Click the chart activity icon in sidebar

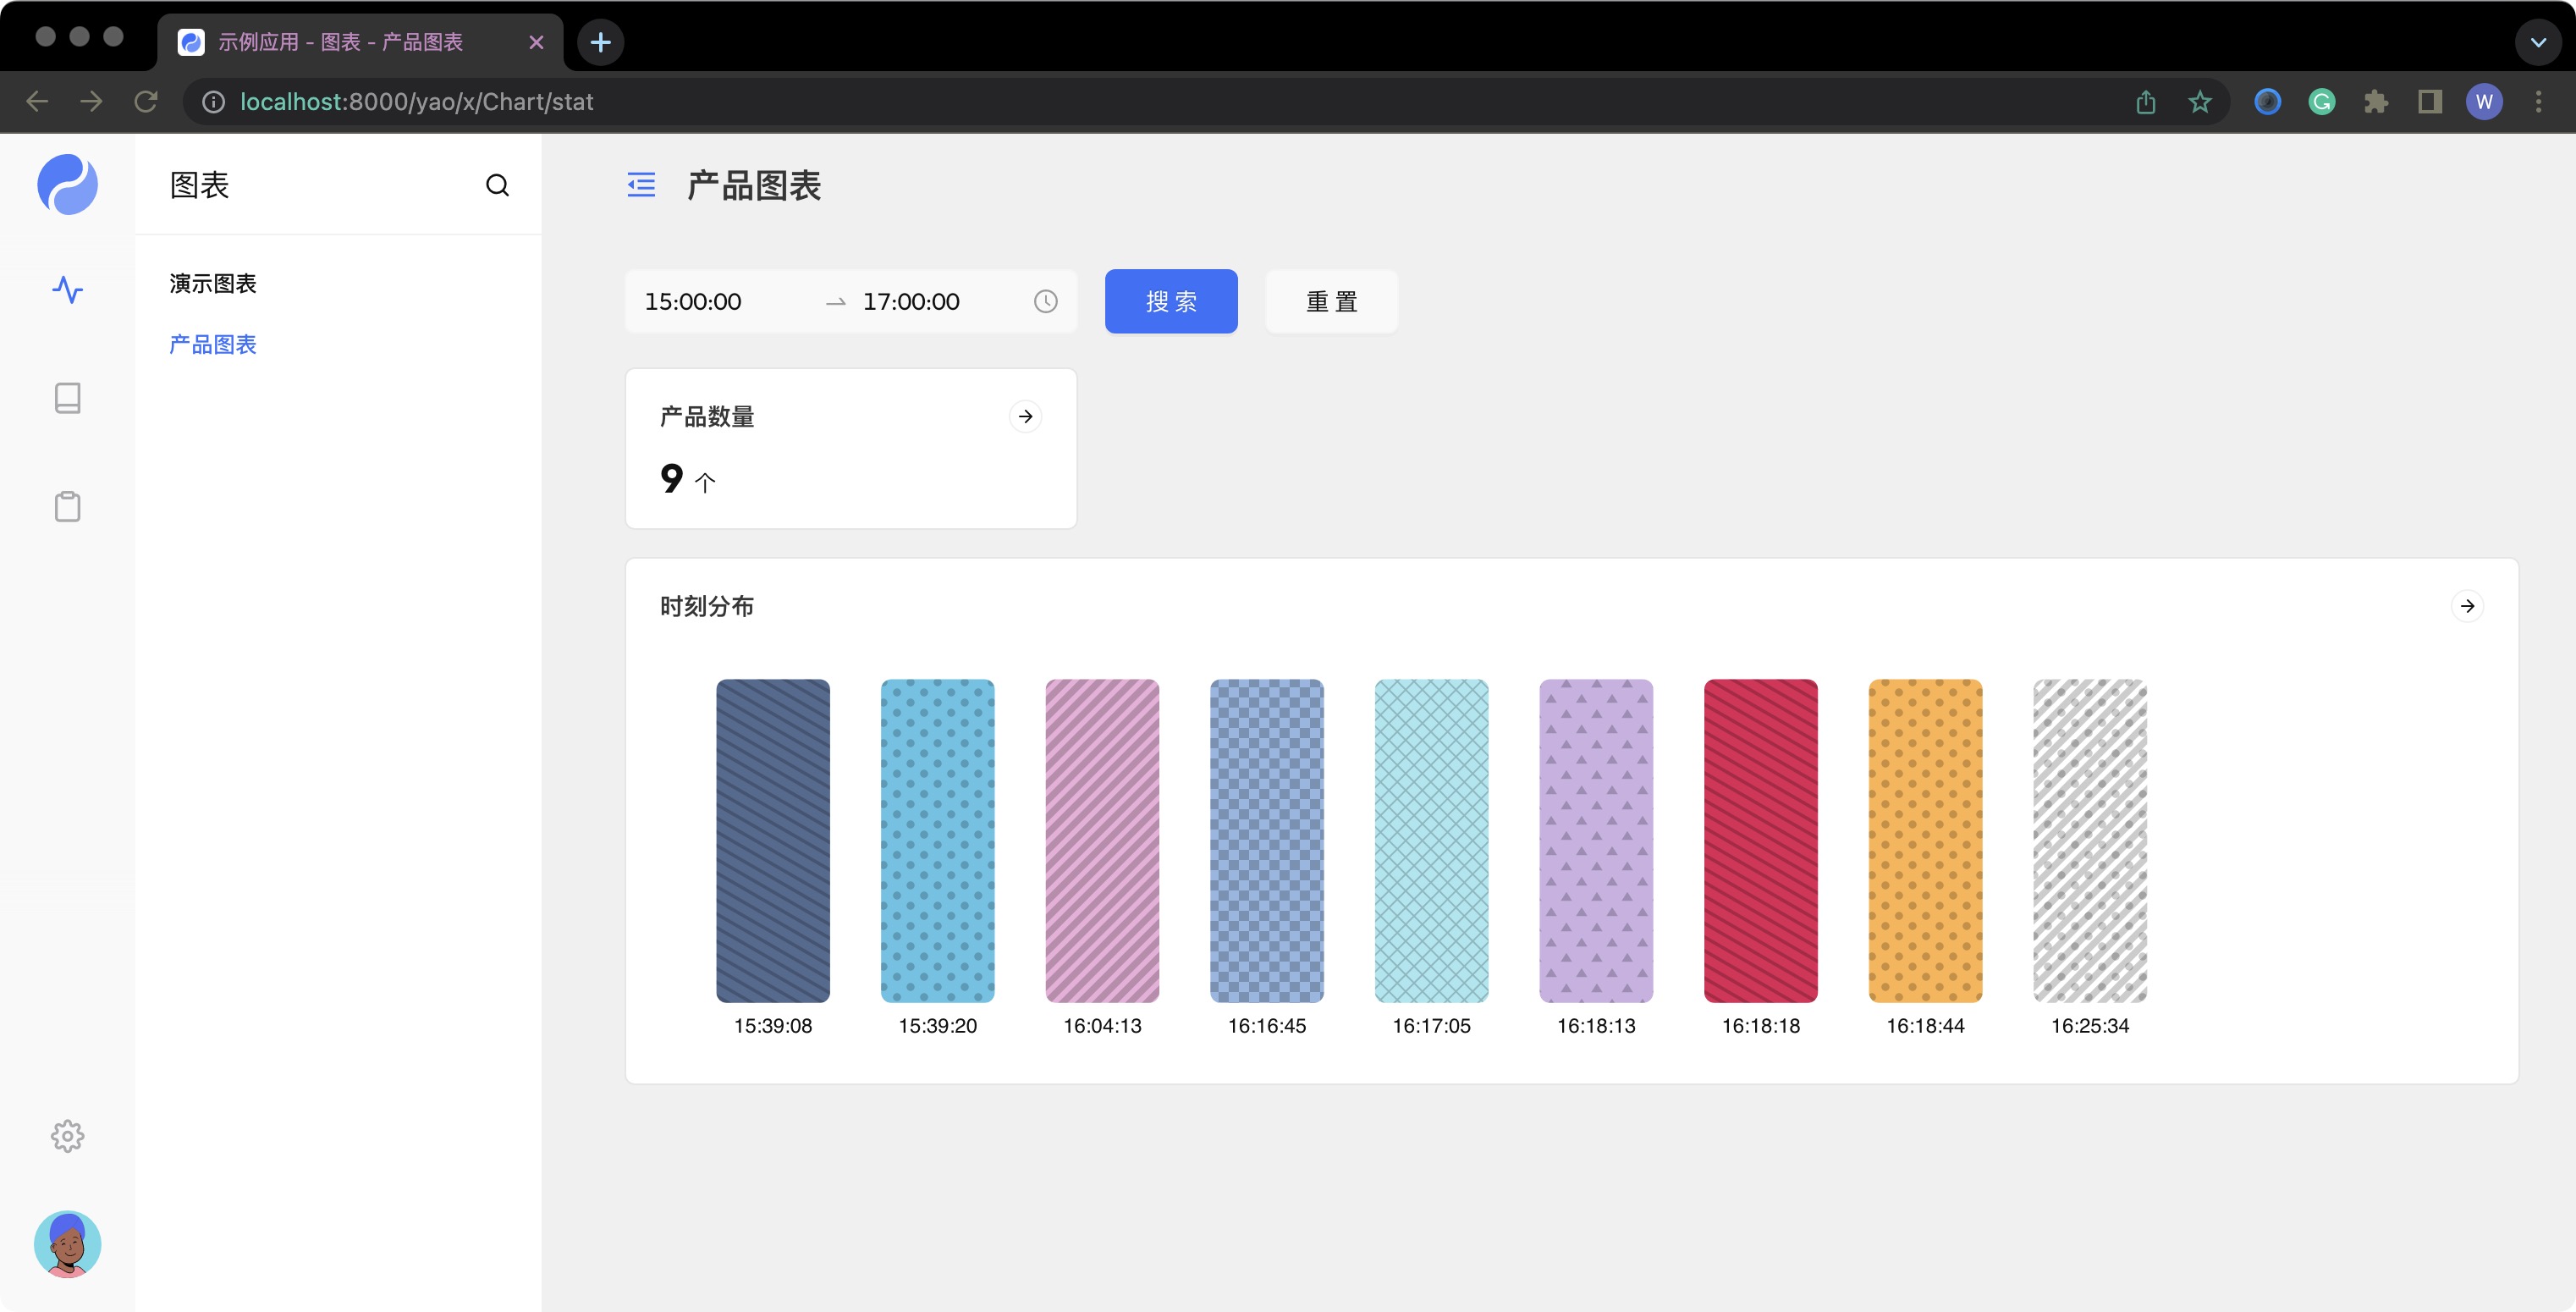[x=67, y=290]
